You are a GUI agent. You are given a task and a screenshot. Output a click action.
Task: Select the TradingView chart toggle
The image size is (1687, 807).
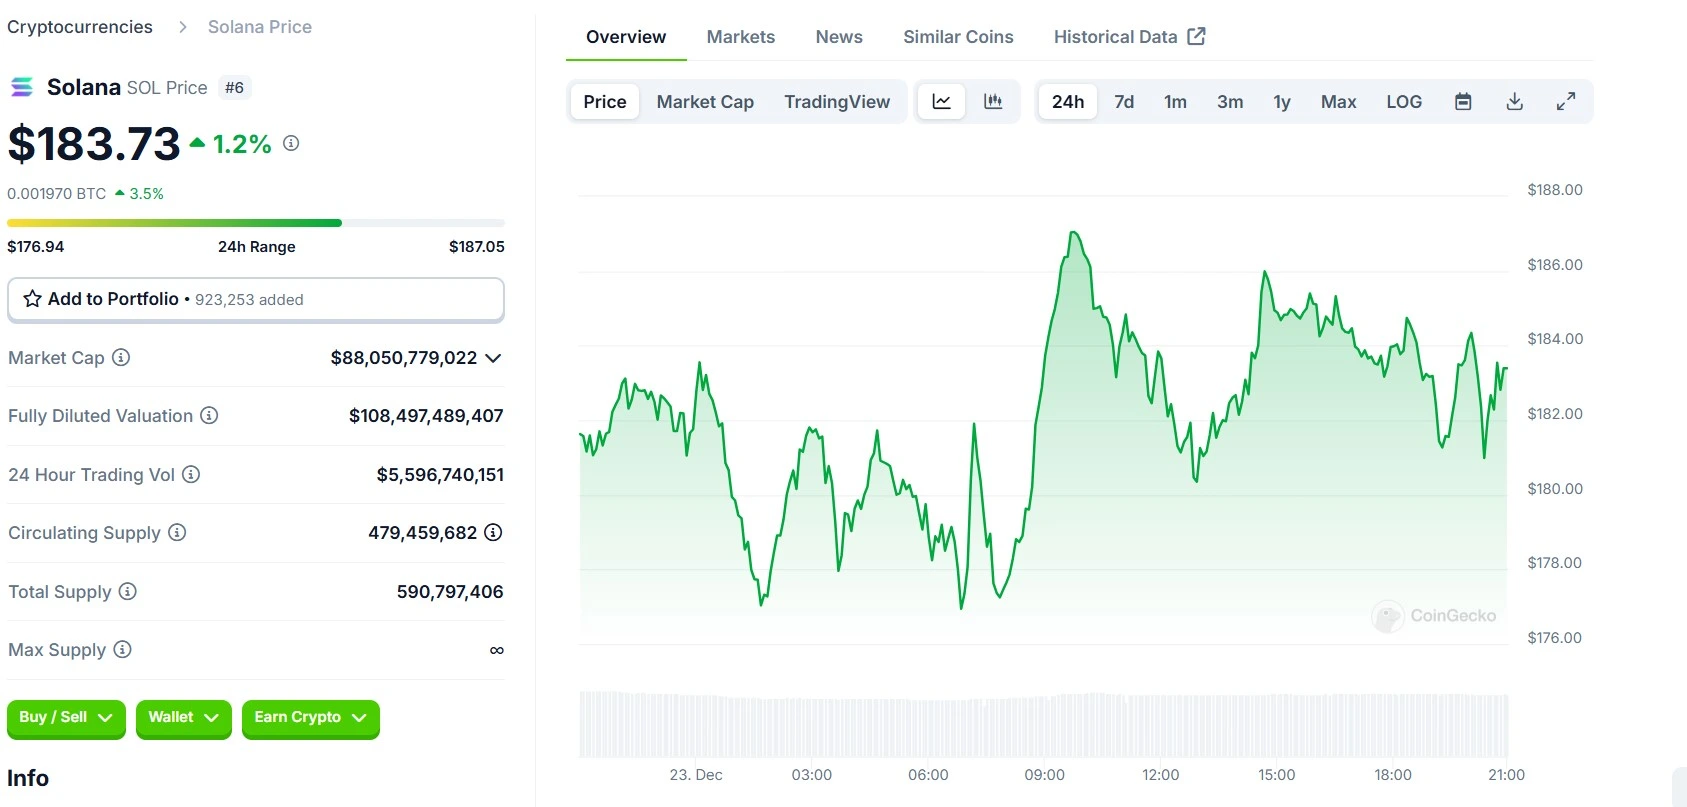click(x=837, y=101)
